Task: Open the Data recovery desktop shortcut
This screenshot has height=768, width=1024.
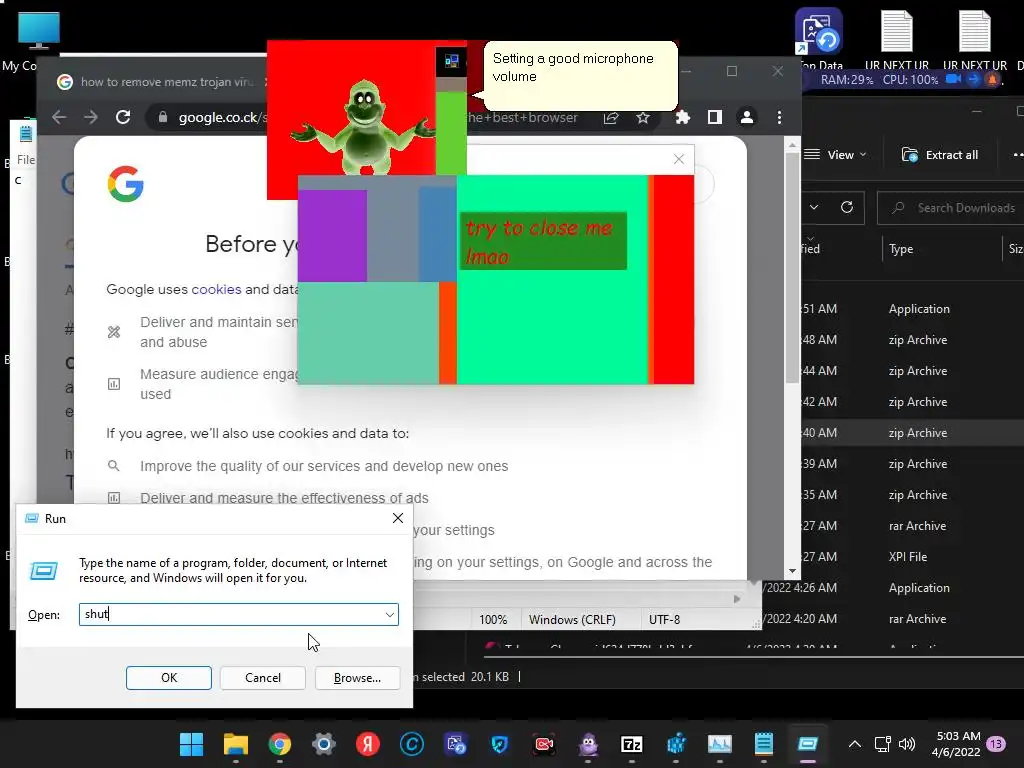Action: coord(820,39)
